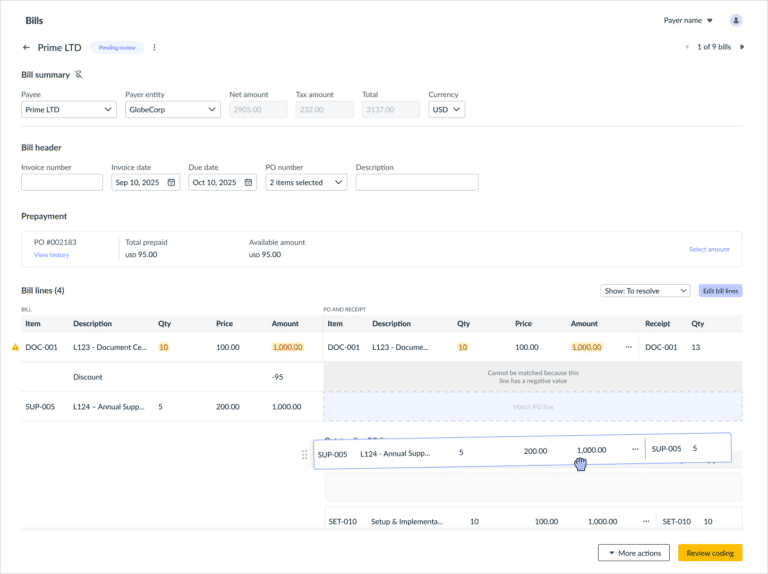768x574 pixels.
Task: Click the Invoice number input field
Action: (x=62, y=183)
